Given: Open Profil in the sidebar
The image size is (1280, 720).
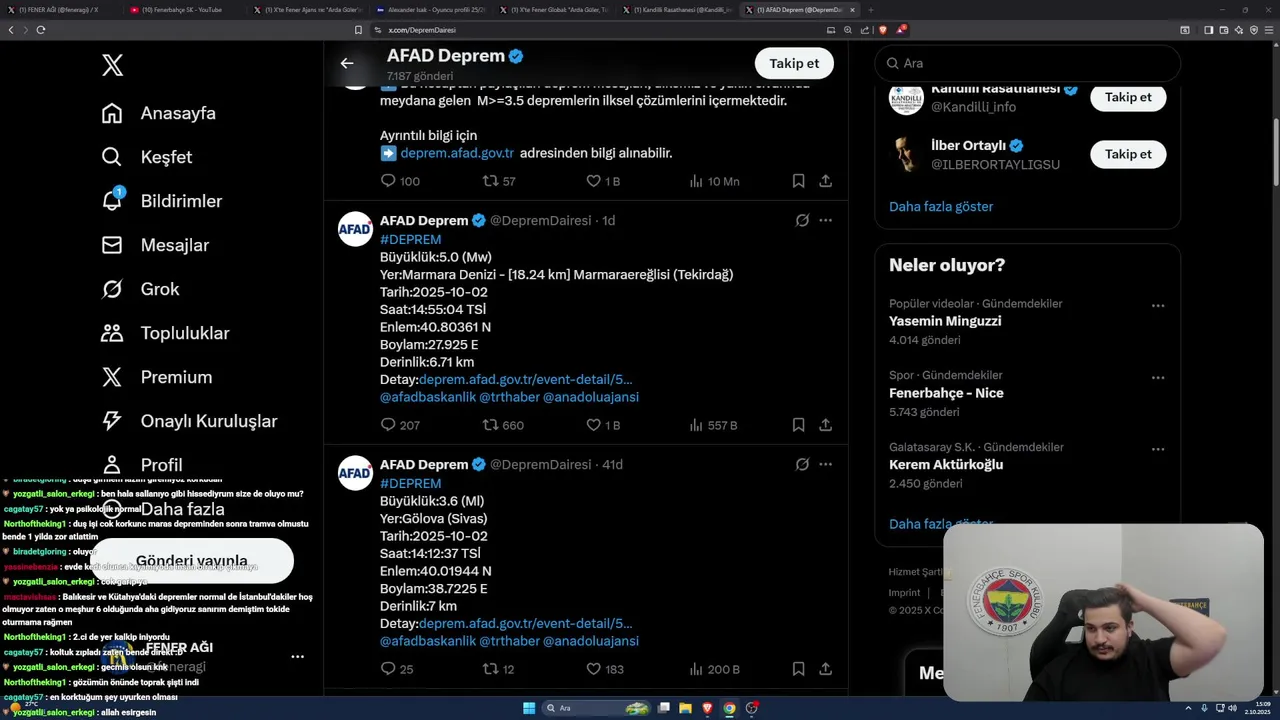Looking at the screenshot, I should 142,465.
